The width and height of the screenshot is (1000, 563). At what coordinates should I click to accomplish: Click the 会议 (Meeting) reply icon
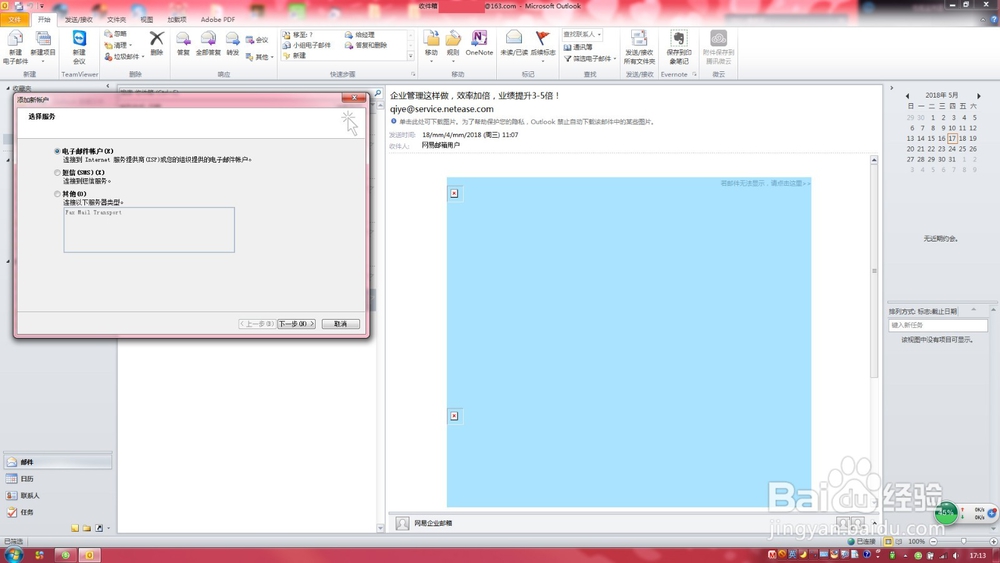(250, 40)
